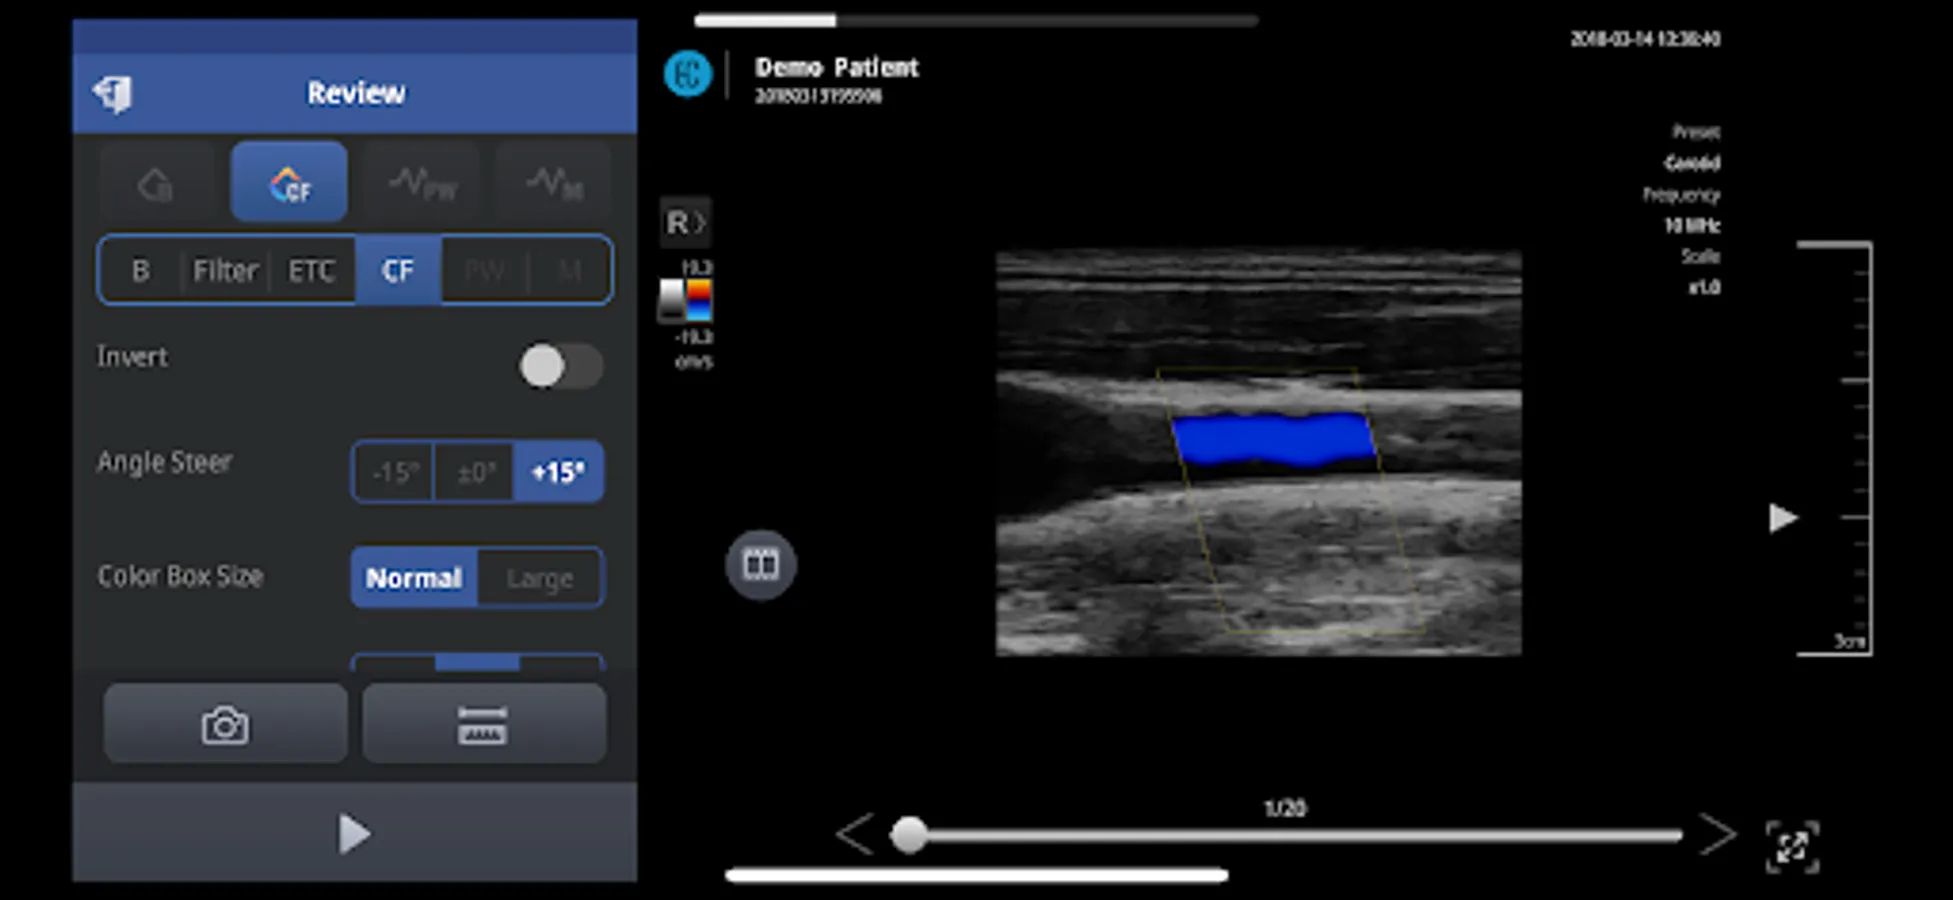Capture image with the camera button
1953x900 pixels.
(x=225, y=724)
